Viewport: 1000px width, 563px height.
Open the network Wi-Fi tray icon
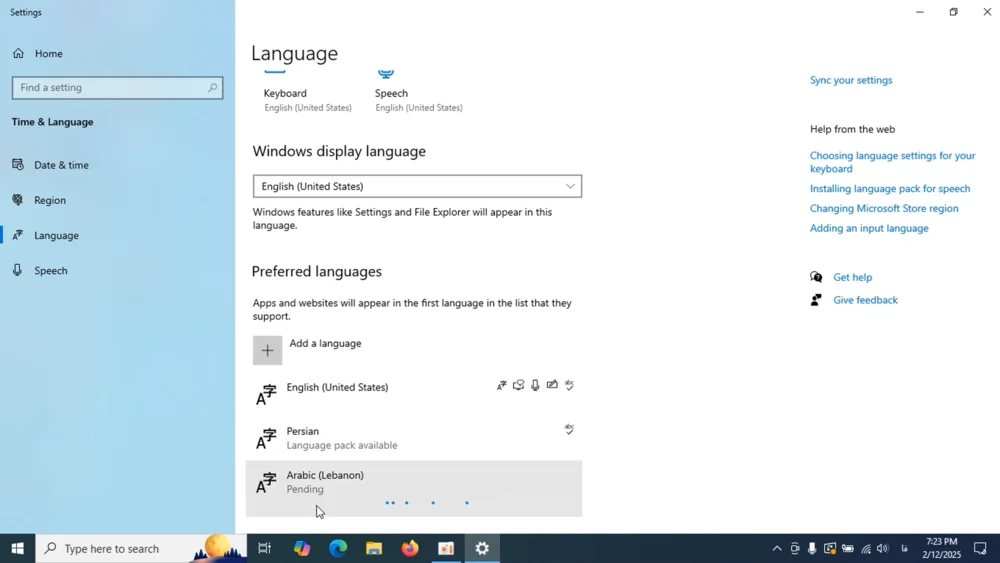[x=865, y=548]
